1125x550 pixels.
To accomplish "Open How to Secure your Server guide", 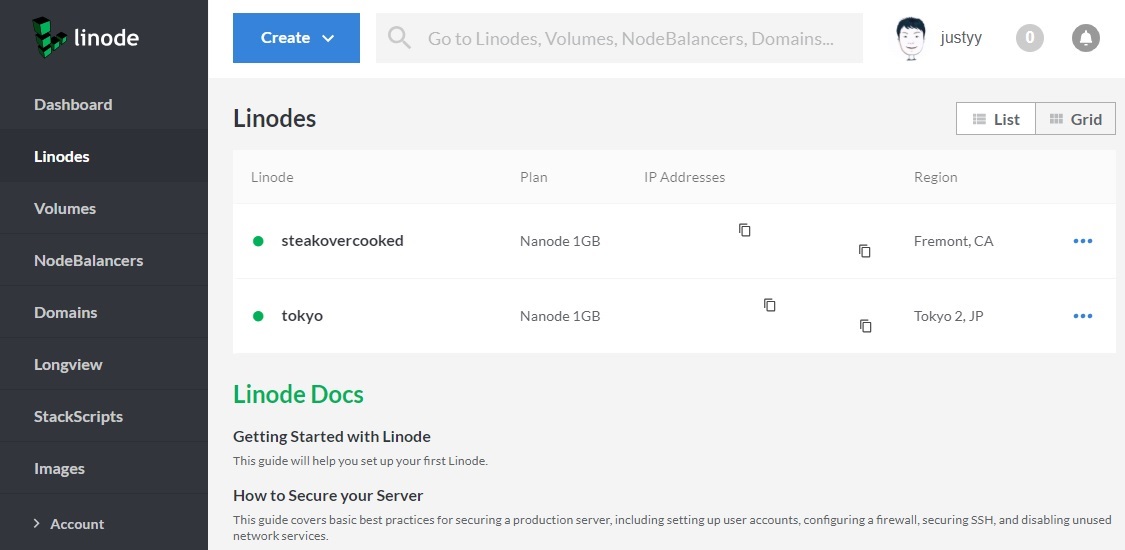I will [328, 496].
